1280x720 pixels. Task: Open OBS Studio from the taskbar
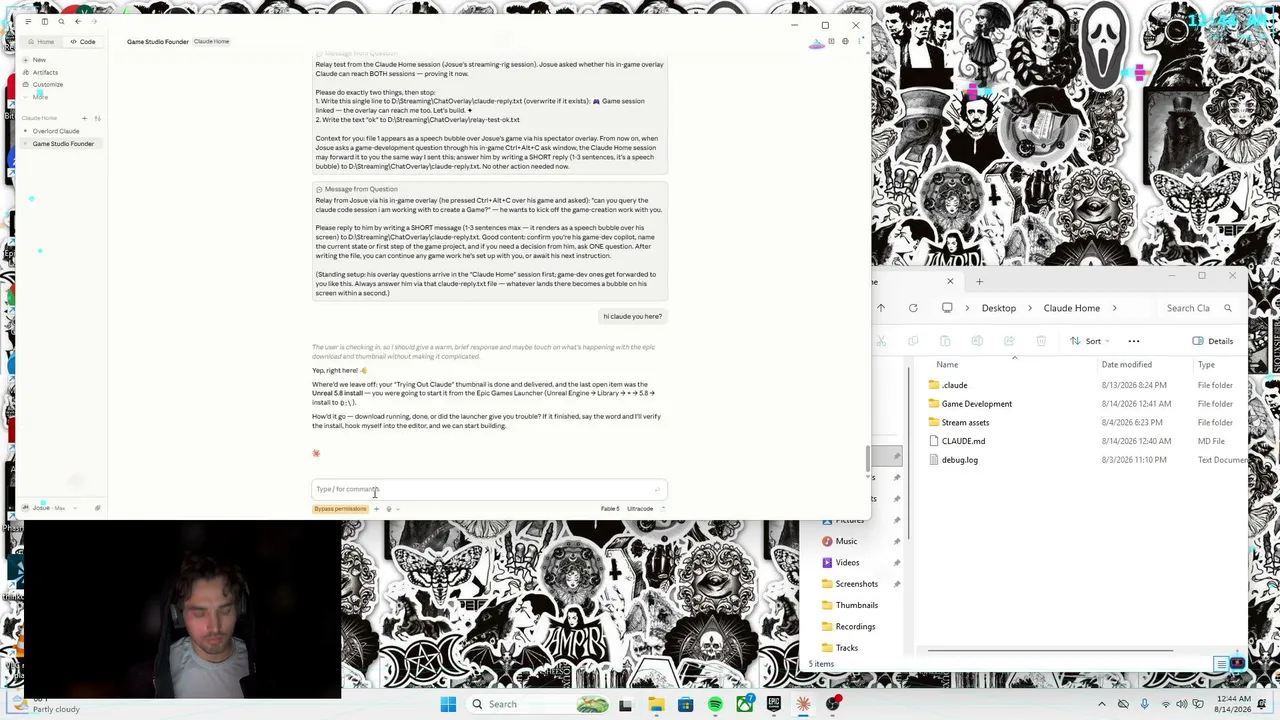pyautogui.click(x=833, y=704)
